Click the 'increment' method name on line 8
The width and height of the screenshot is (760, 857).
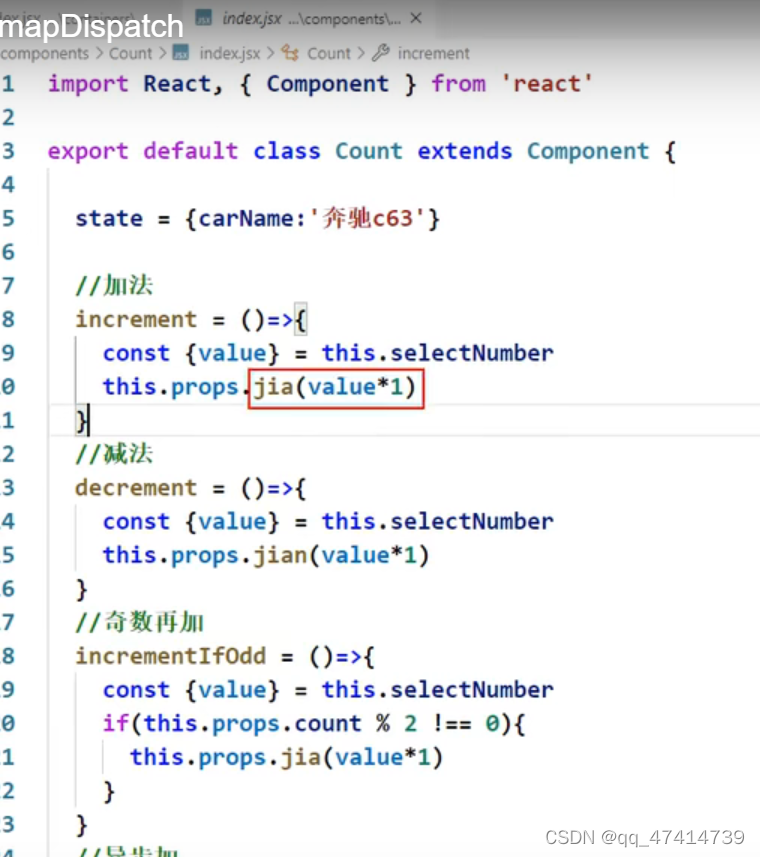pyautogui.click(x=136, y=320)
